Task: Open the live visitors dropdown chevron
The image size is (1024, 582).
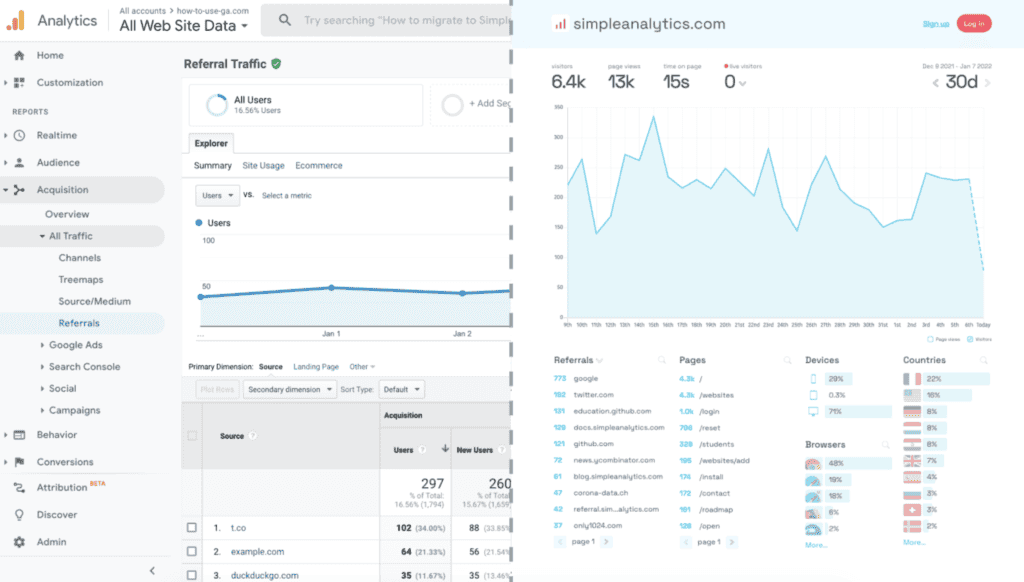Action: pos(743,84)
